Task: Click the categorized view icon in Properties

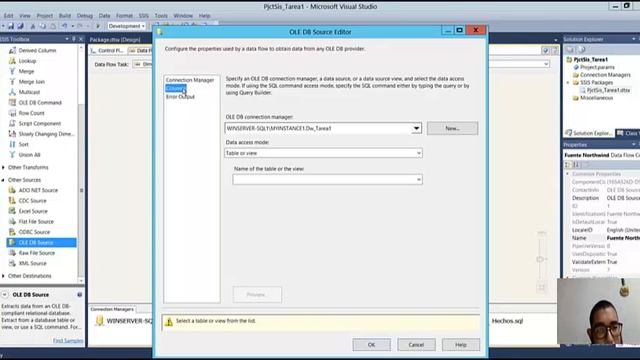Action: (x=567, y=164)
